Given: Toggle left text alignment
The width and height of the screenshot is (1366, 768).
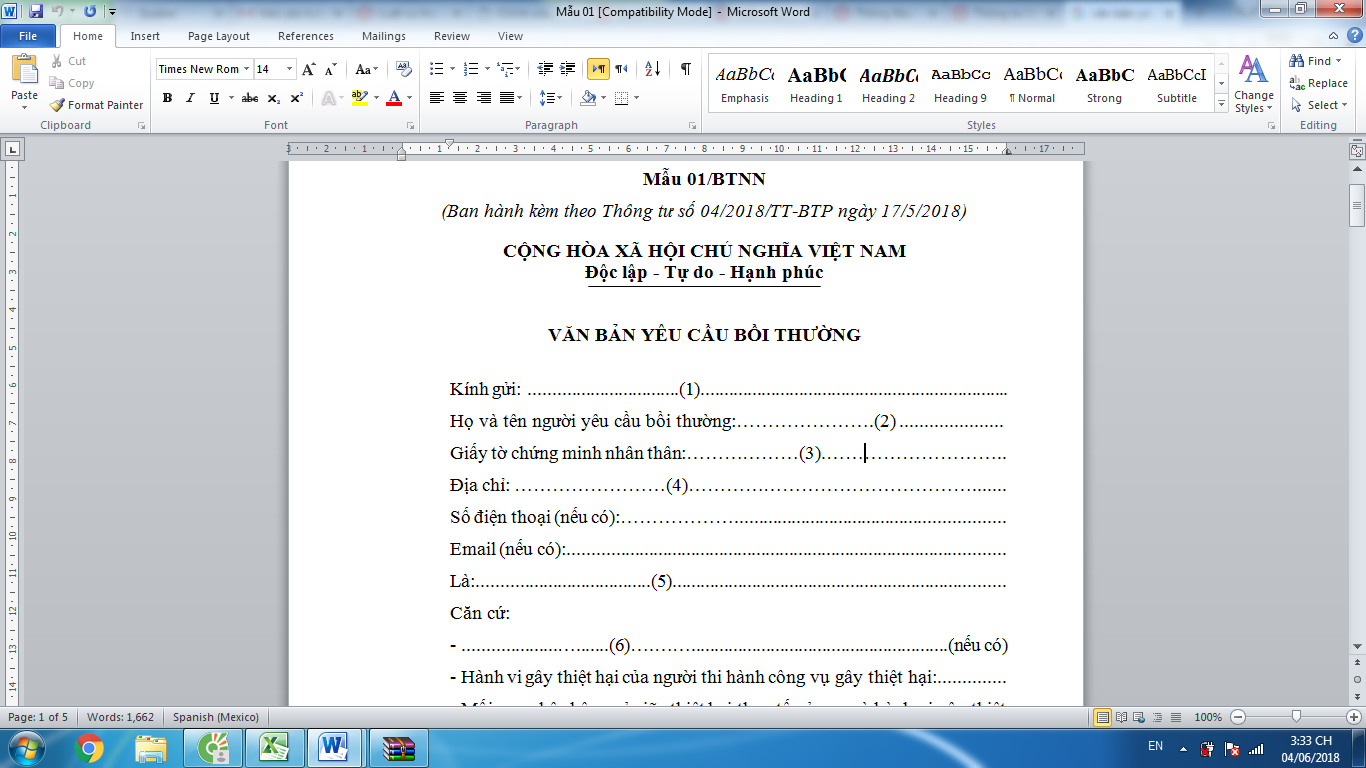Looking at the screenshot, I should (x=437, y=98).
